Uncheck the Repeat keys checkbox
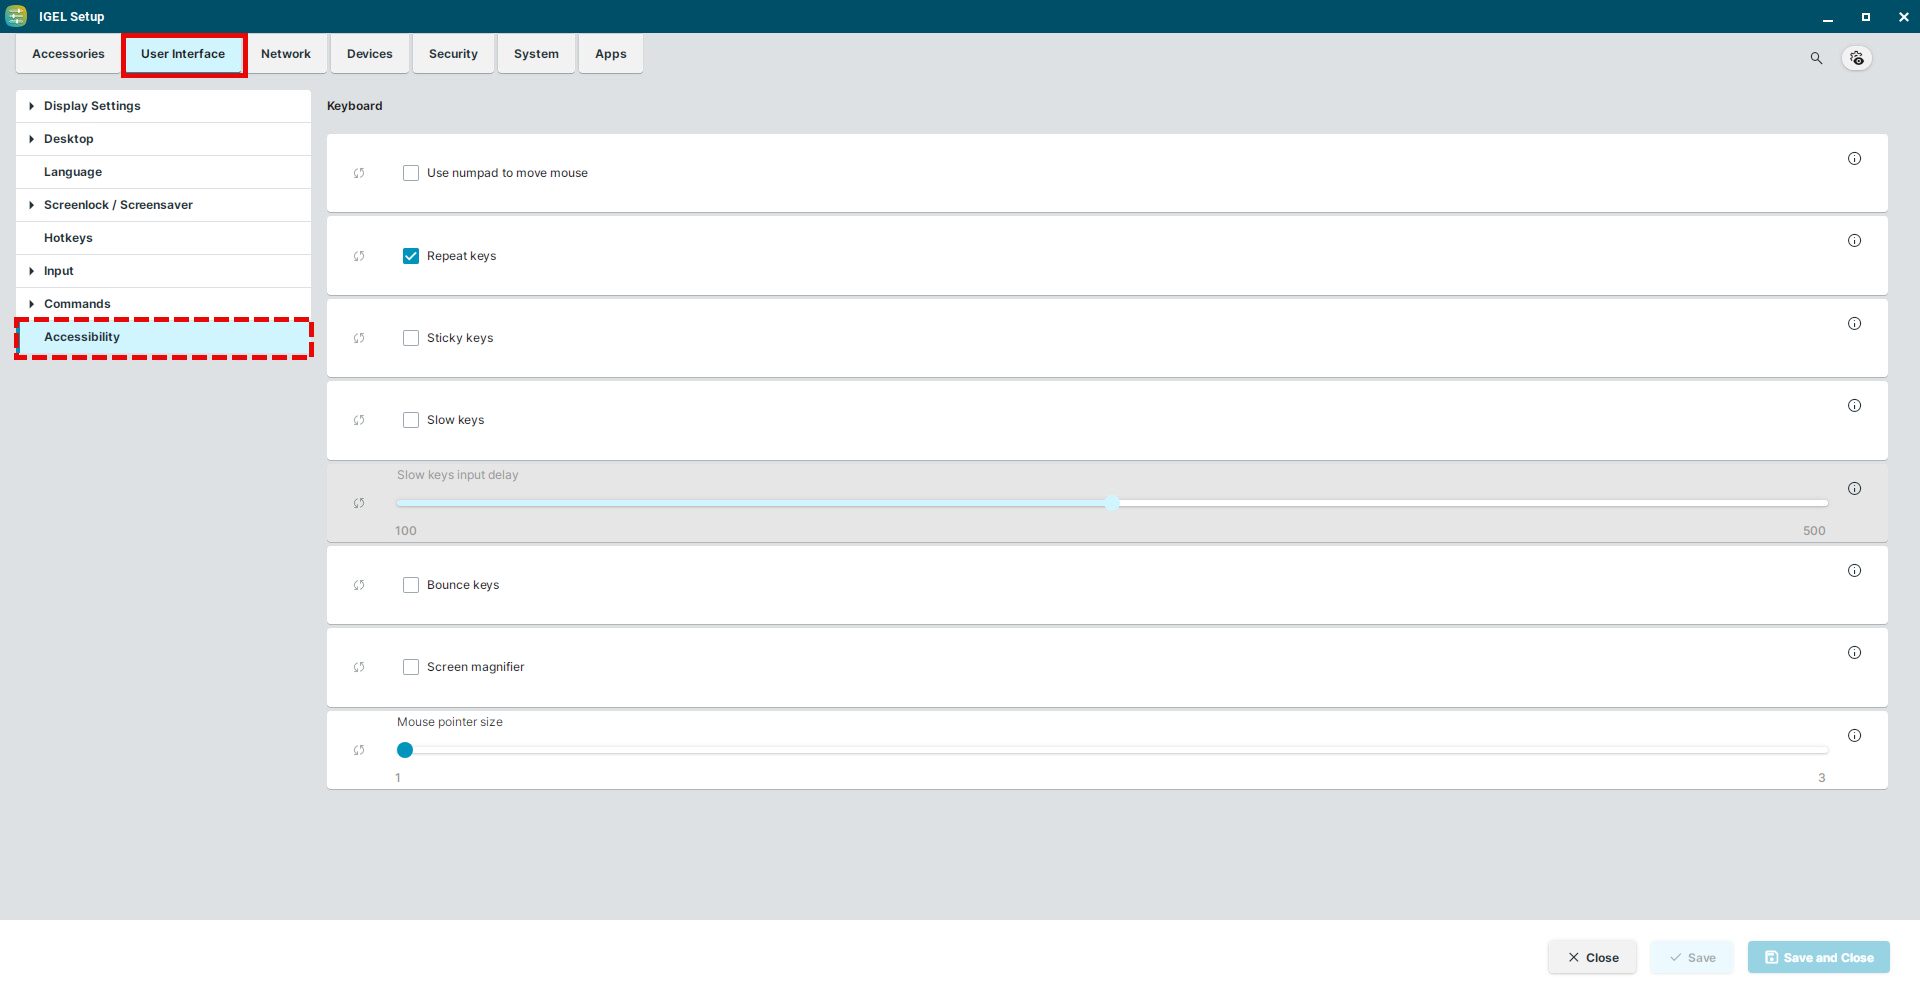Screen dimensions: 1920x990 [x=411, y=256]
